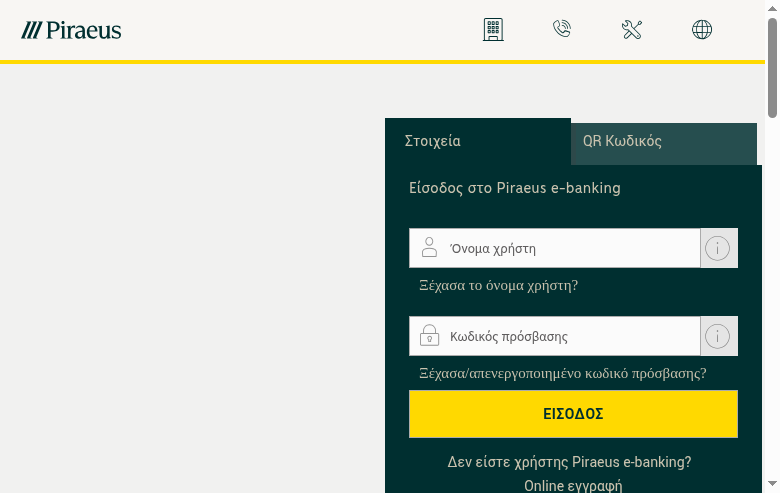
Task: Open the wrench tools icon in header
Action: tap(632, 30)
